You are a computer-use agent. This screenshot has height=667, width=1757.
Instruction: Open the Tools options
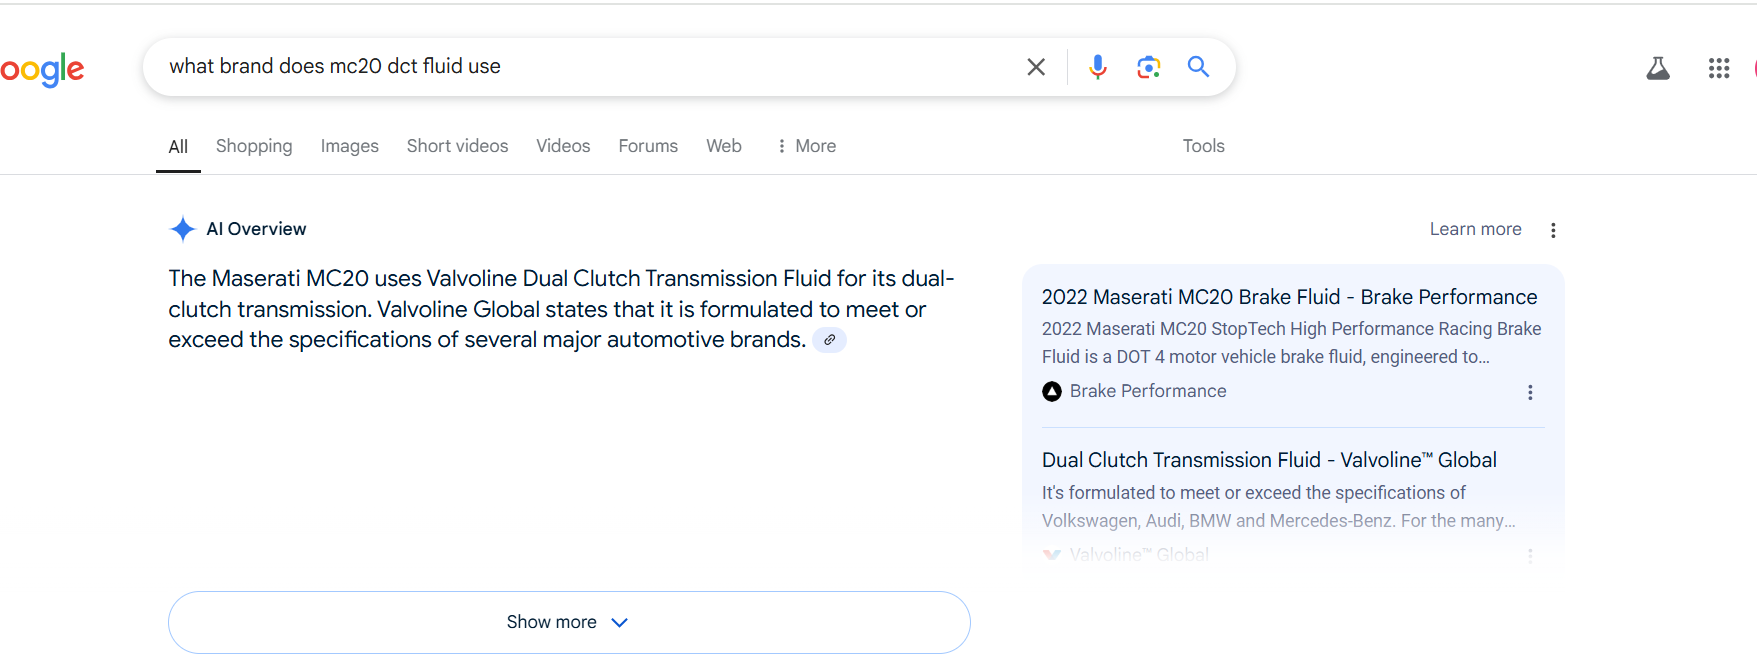[1203, 146]
